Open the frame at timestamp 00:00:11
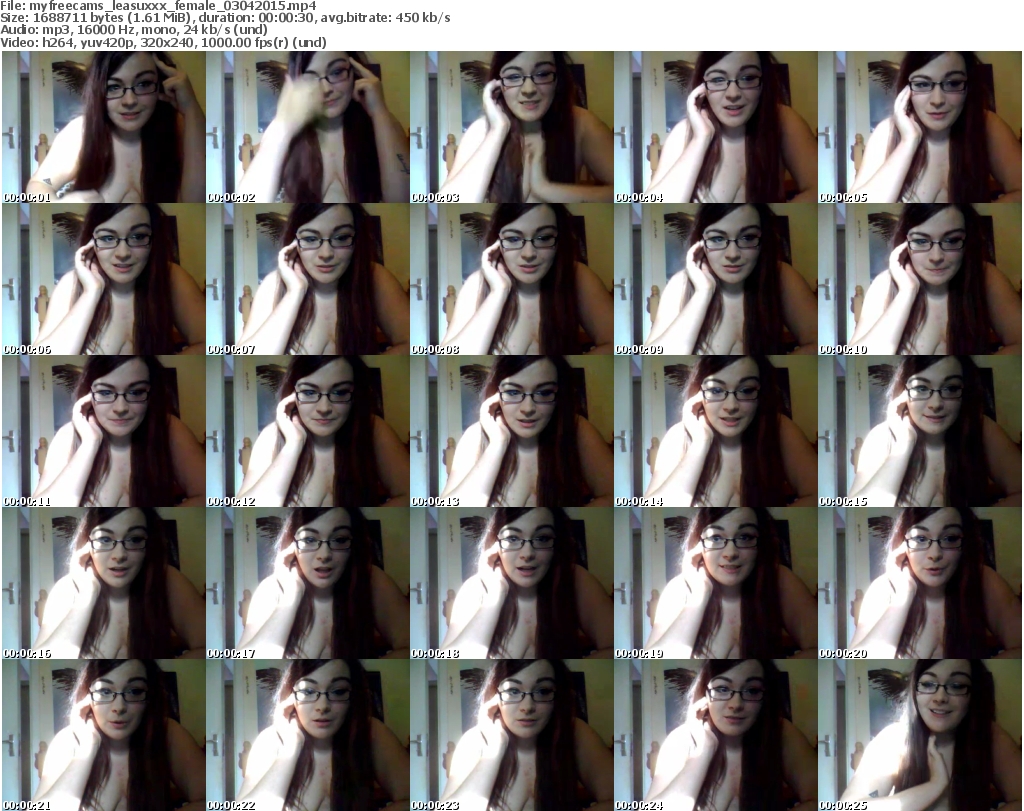The width and height of the screenshot is (1024, 811). coord(104,431)
